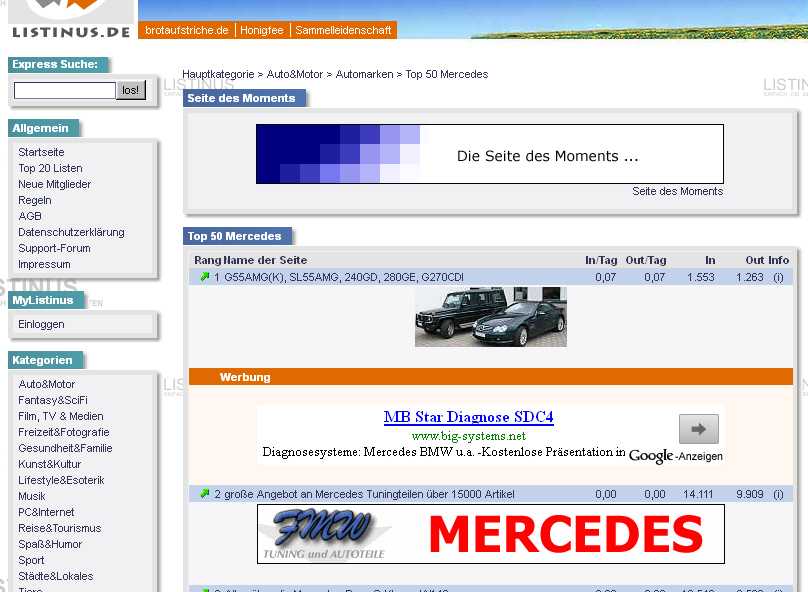Click the Out value '1.263'
This screenshot has height=592, width=808.
750,277
